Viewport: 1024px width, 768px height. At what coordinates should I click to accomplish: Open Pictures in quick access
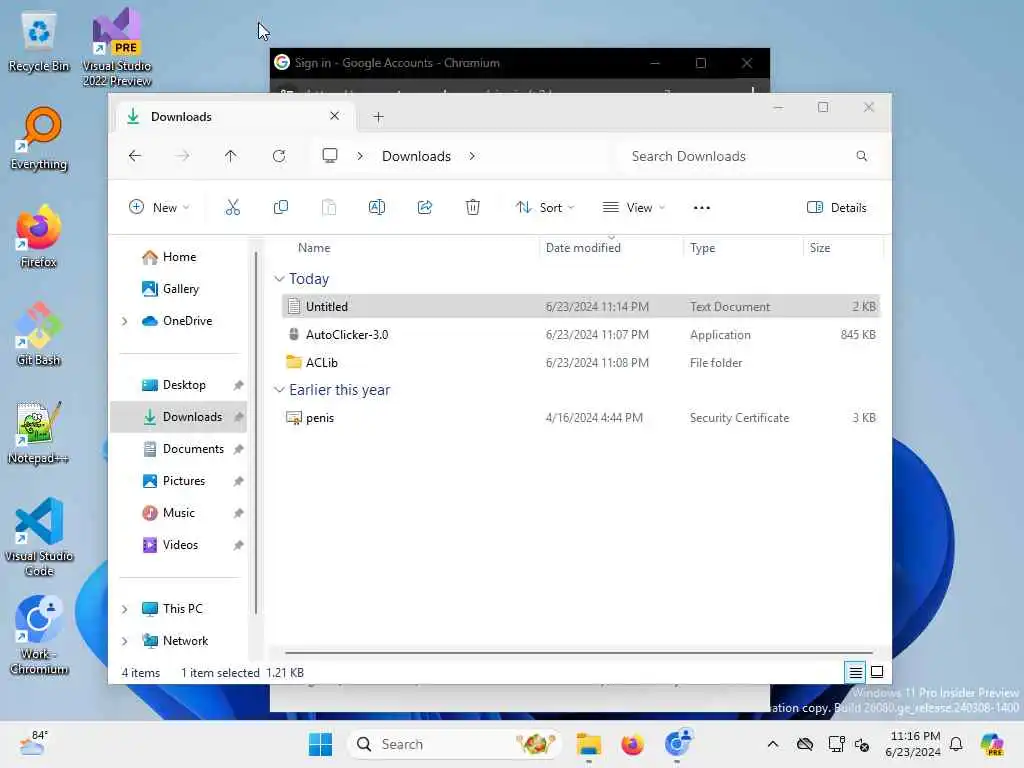pyautogui.click(x=178, y=481)
